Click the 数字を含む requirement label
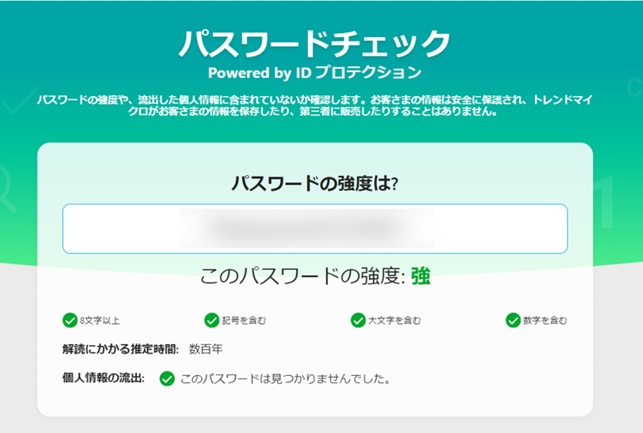 tap(546, 320)
